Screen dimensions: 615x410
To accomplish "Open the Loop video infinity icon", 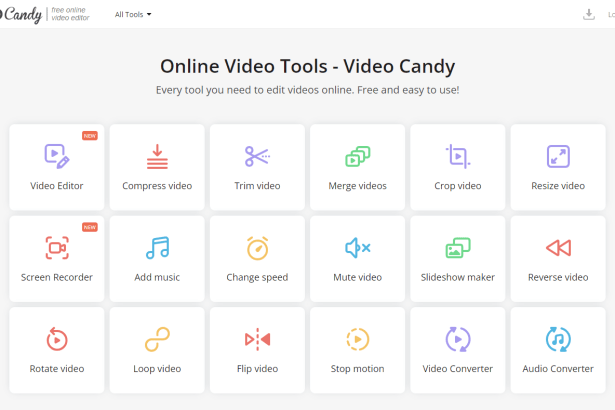I will (157, 339).
